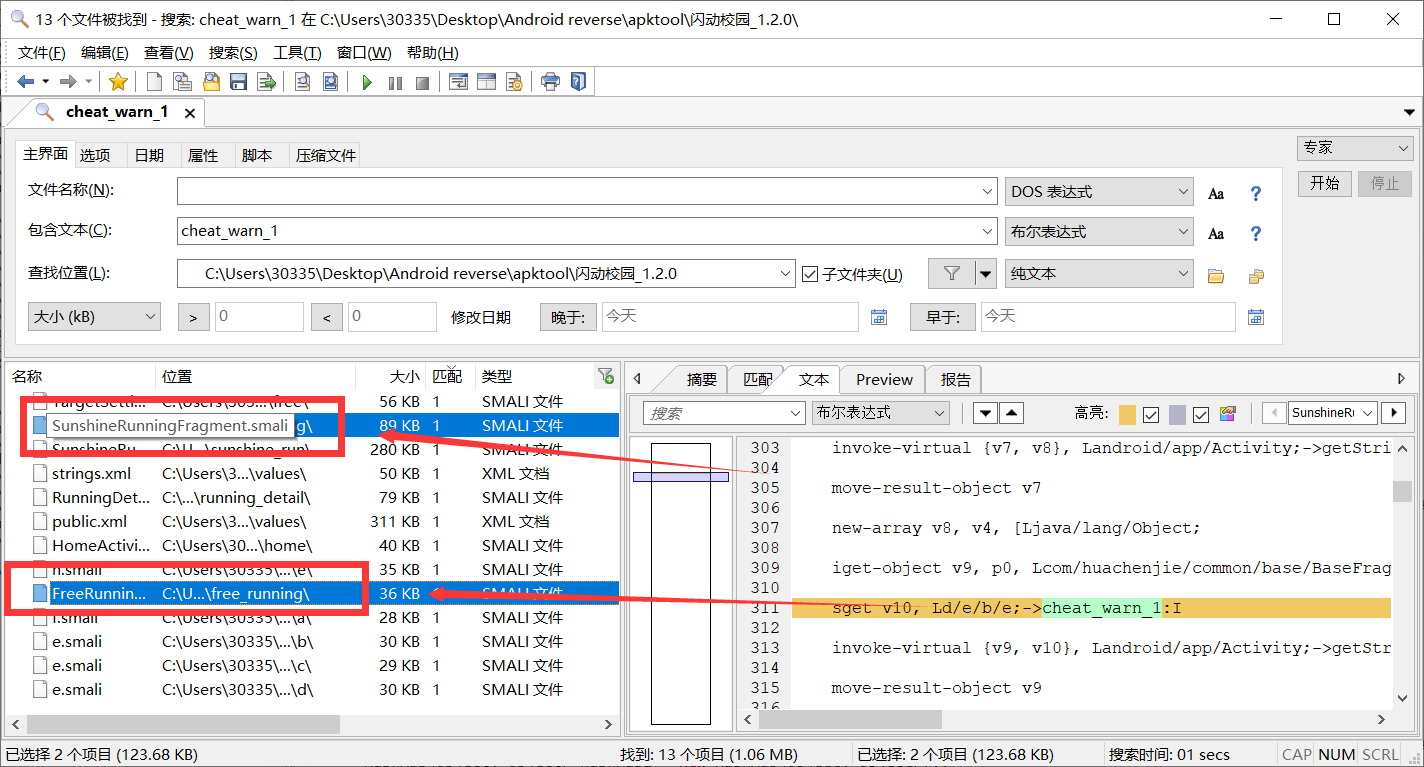
Task: Toggle the yellow highlight checkbox
Action: (x=1151, y=414)
